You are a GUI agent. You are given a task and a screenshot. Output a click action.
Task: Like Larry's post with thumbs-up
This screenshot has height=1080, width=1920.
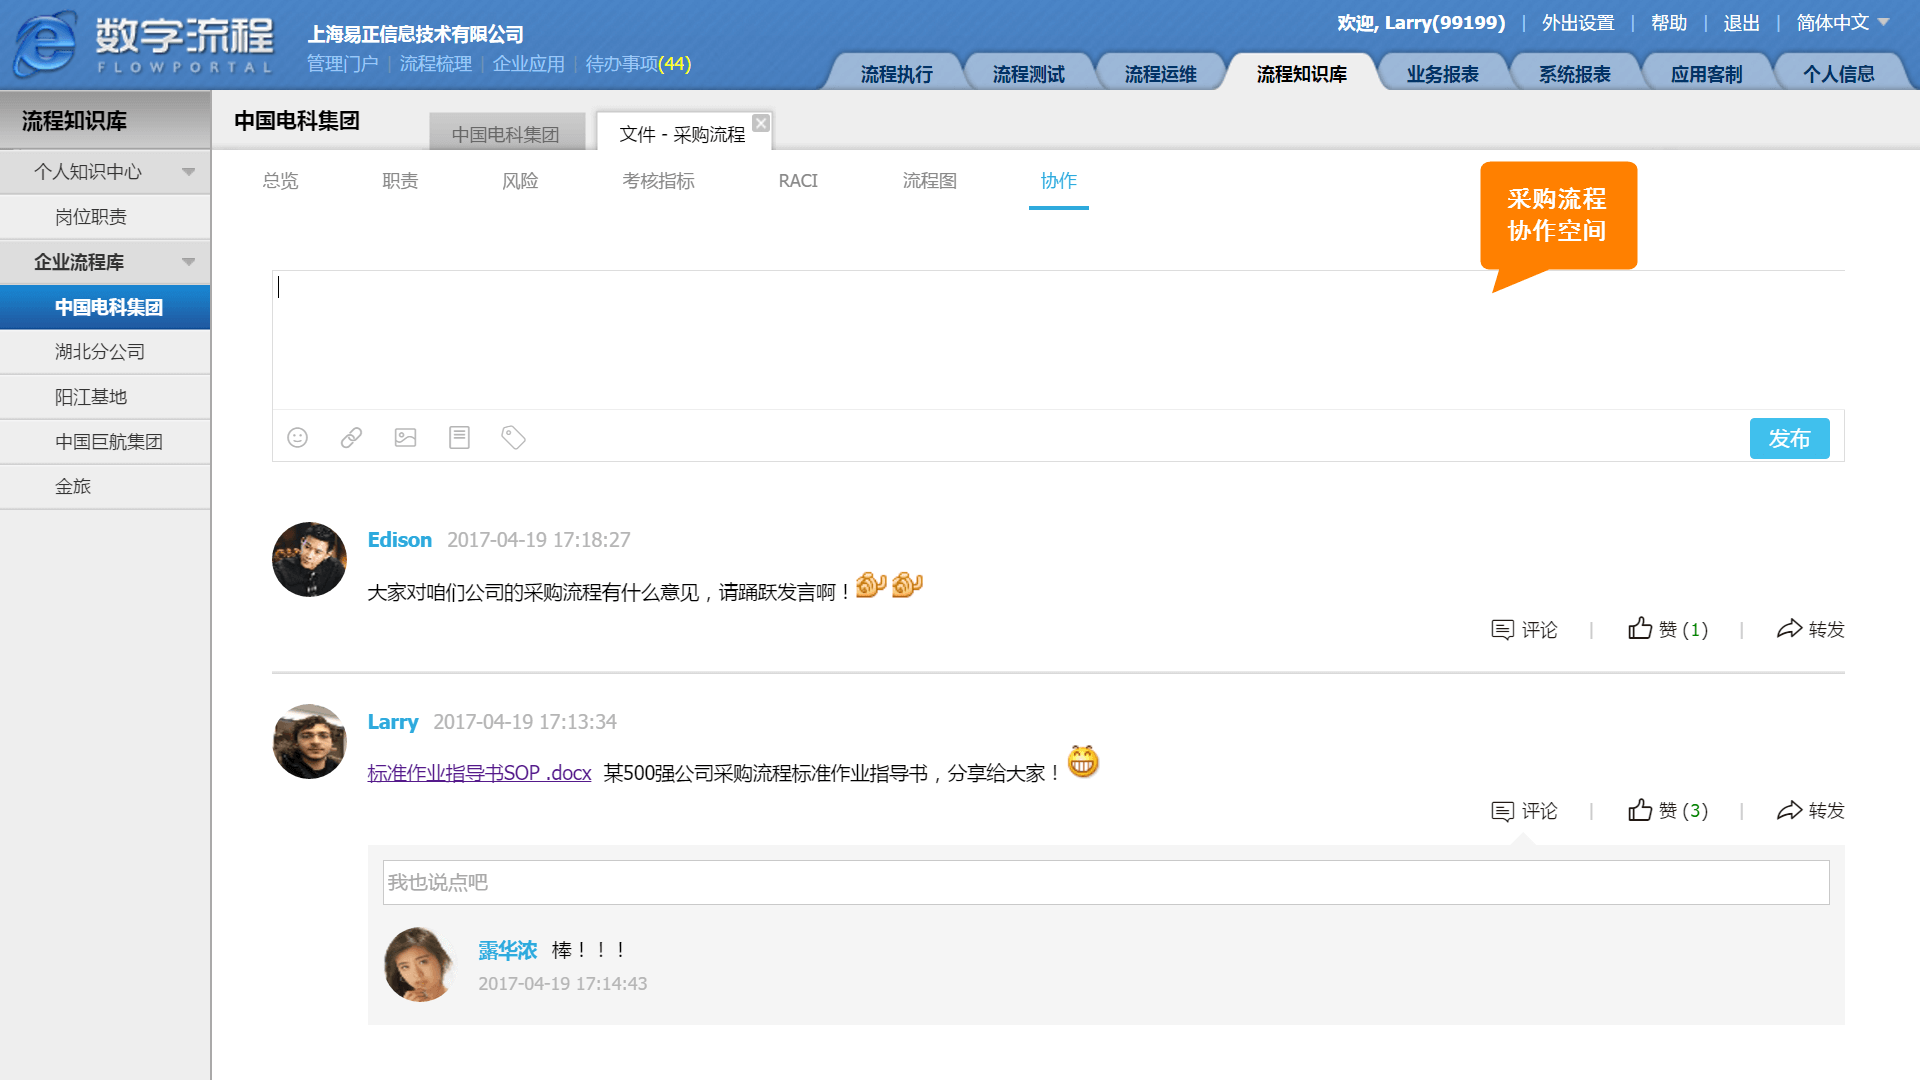pyautogui.click(x=1640, y=810)
